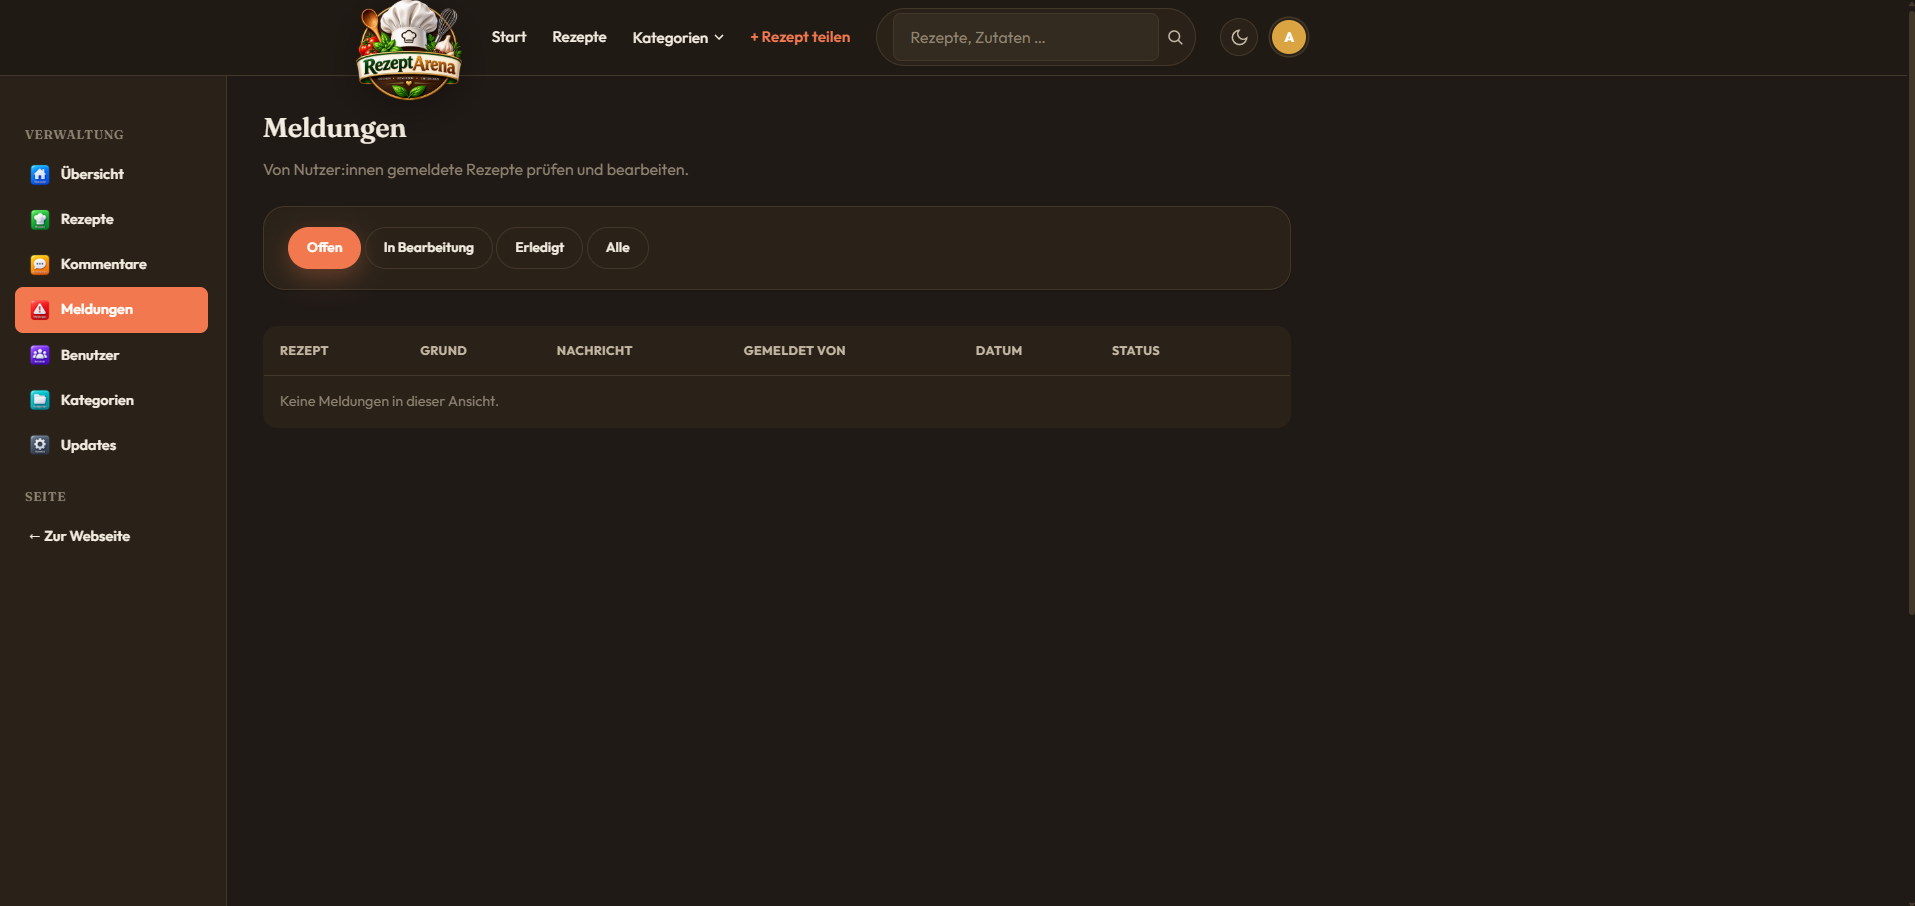This screenshot has height=906, width=1915.
Task: Click "Keine Meldungen in dieser Ansicht." text
Action: [x=389, y=401]
